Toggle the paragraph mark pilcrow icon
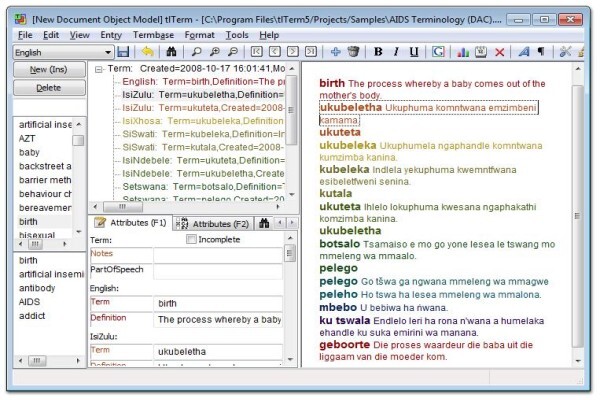 pos(541,52)
